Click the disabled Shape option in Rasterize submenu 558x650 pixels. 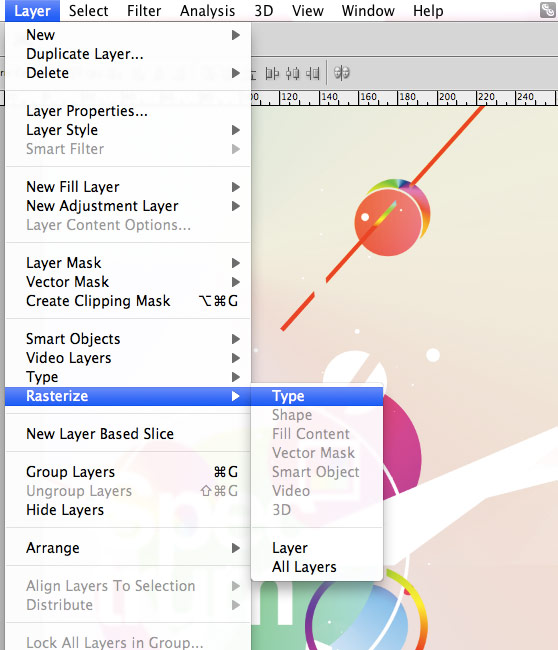point(317,415)
